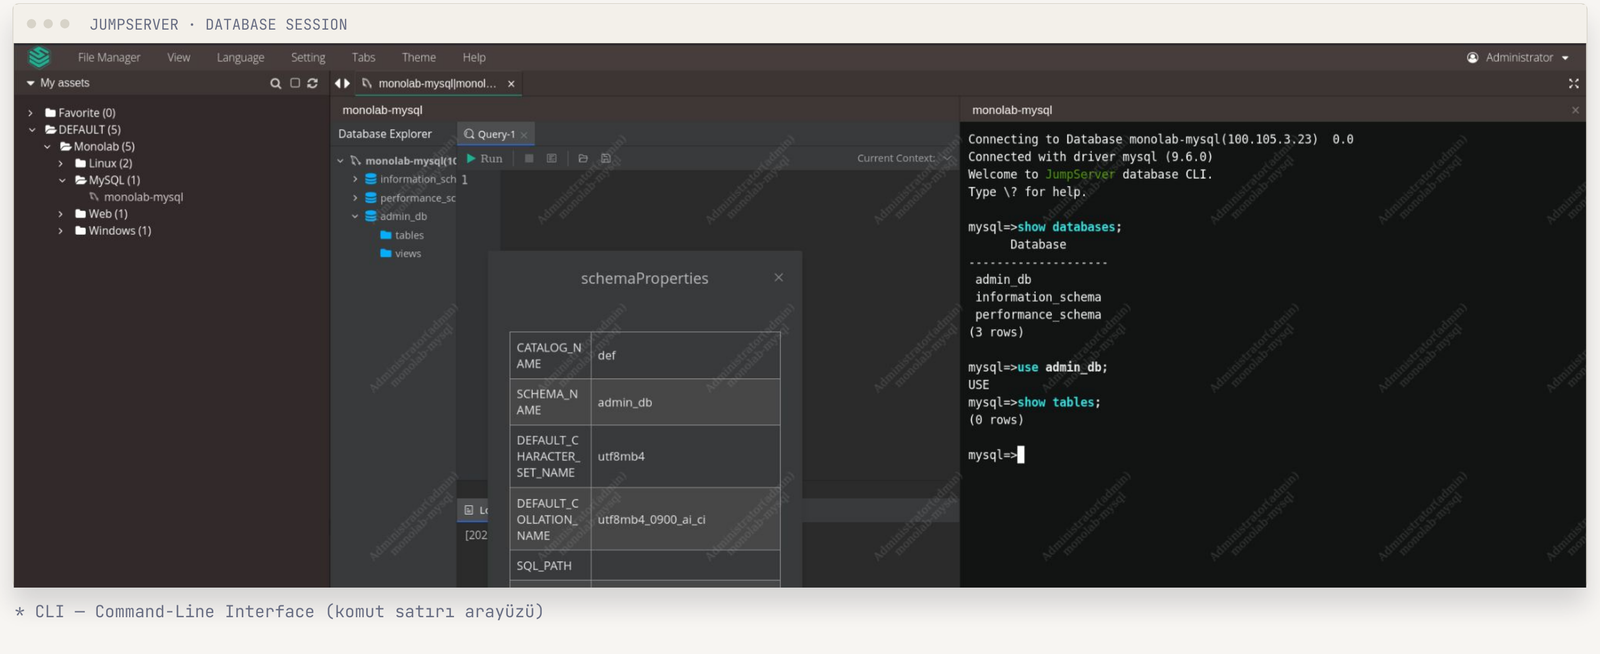Open the Language menu
The height and width of the screenshot is (654, 1600).
point(241,57)
